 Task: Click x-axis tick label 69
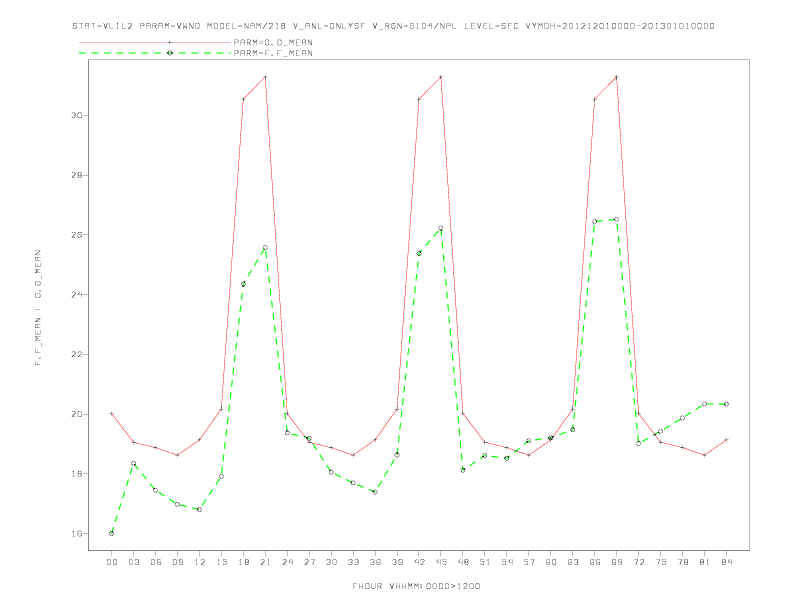click(617, 562)
